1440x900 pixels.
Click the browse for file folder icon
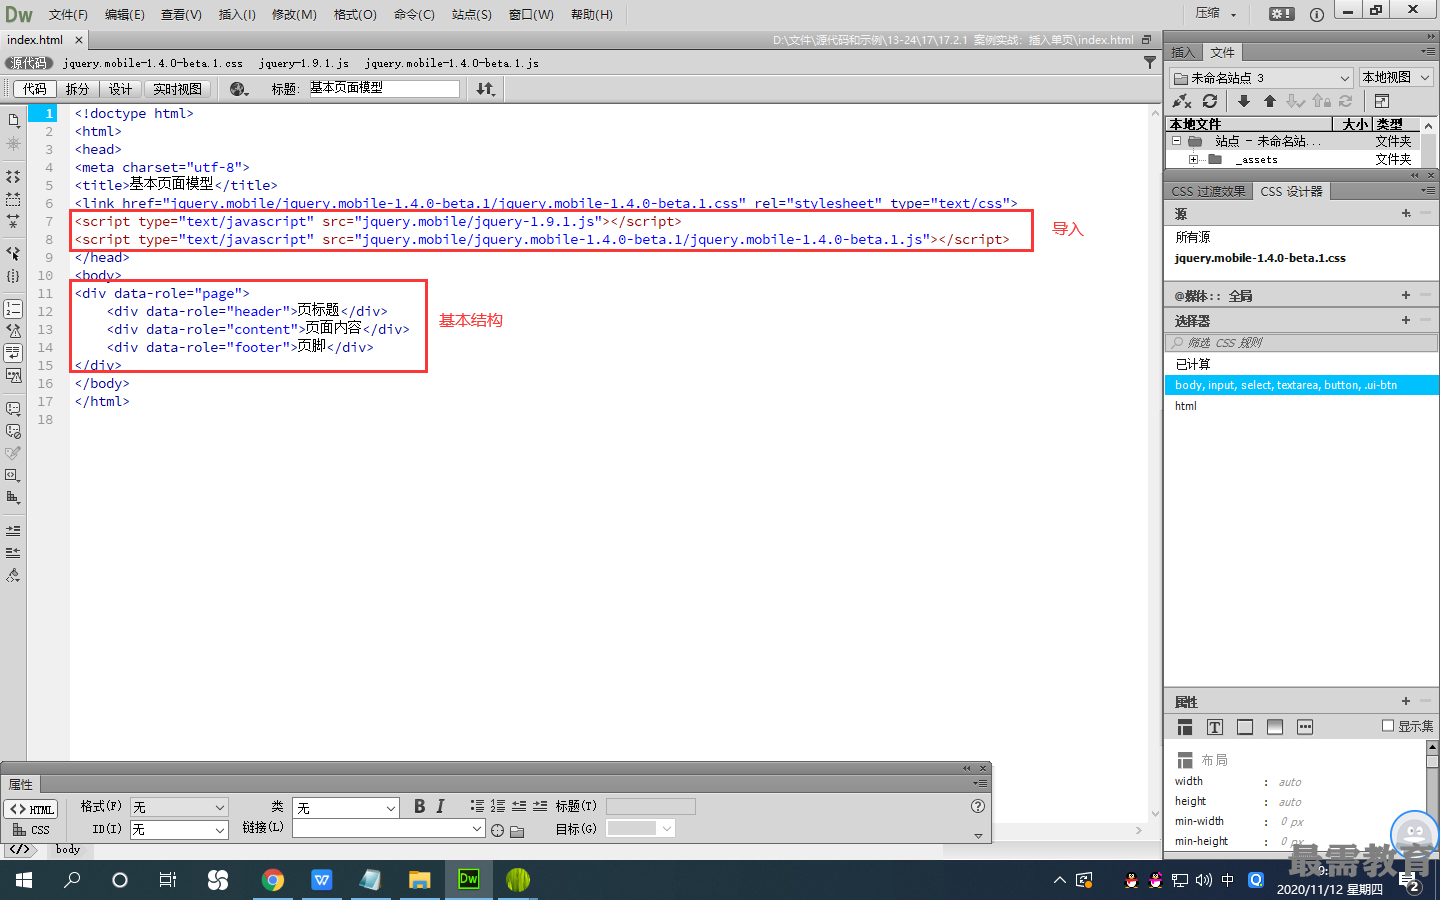point(517,830)
